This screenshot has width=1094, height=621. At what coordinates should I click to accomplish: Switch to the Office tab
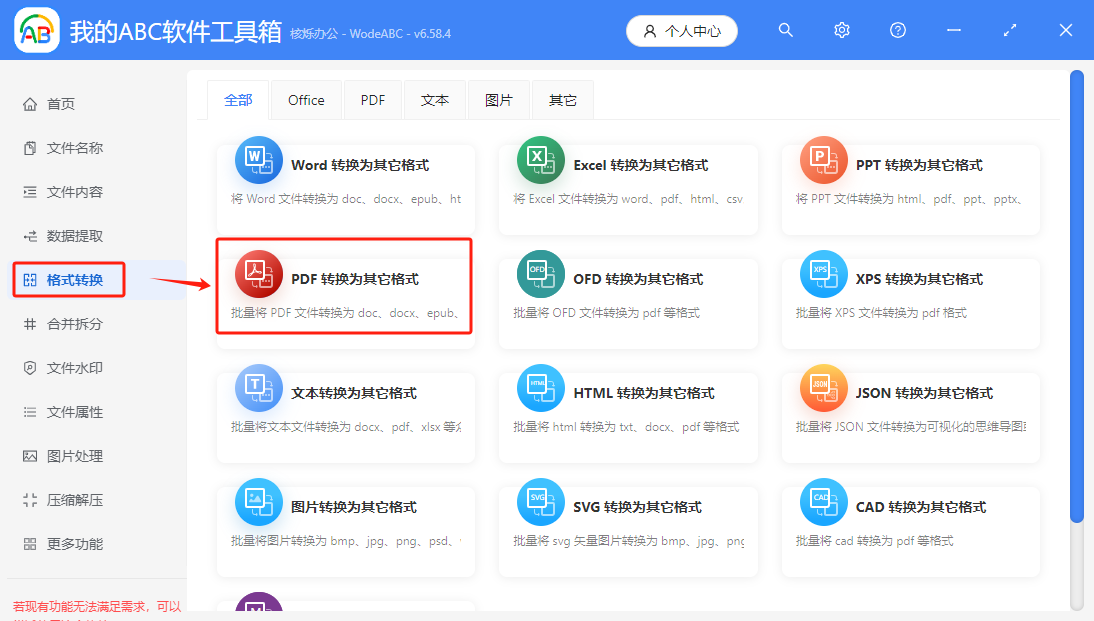tap(306, 99)
